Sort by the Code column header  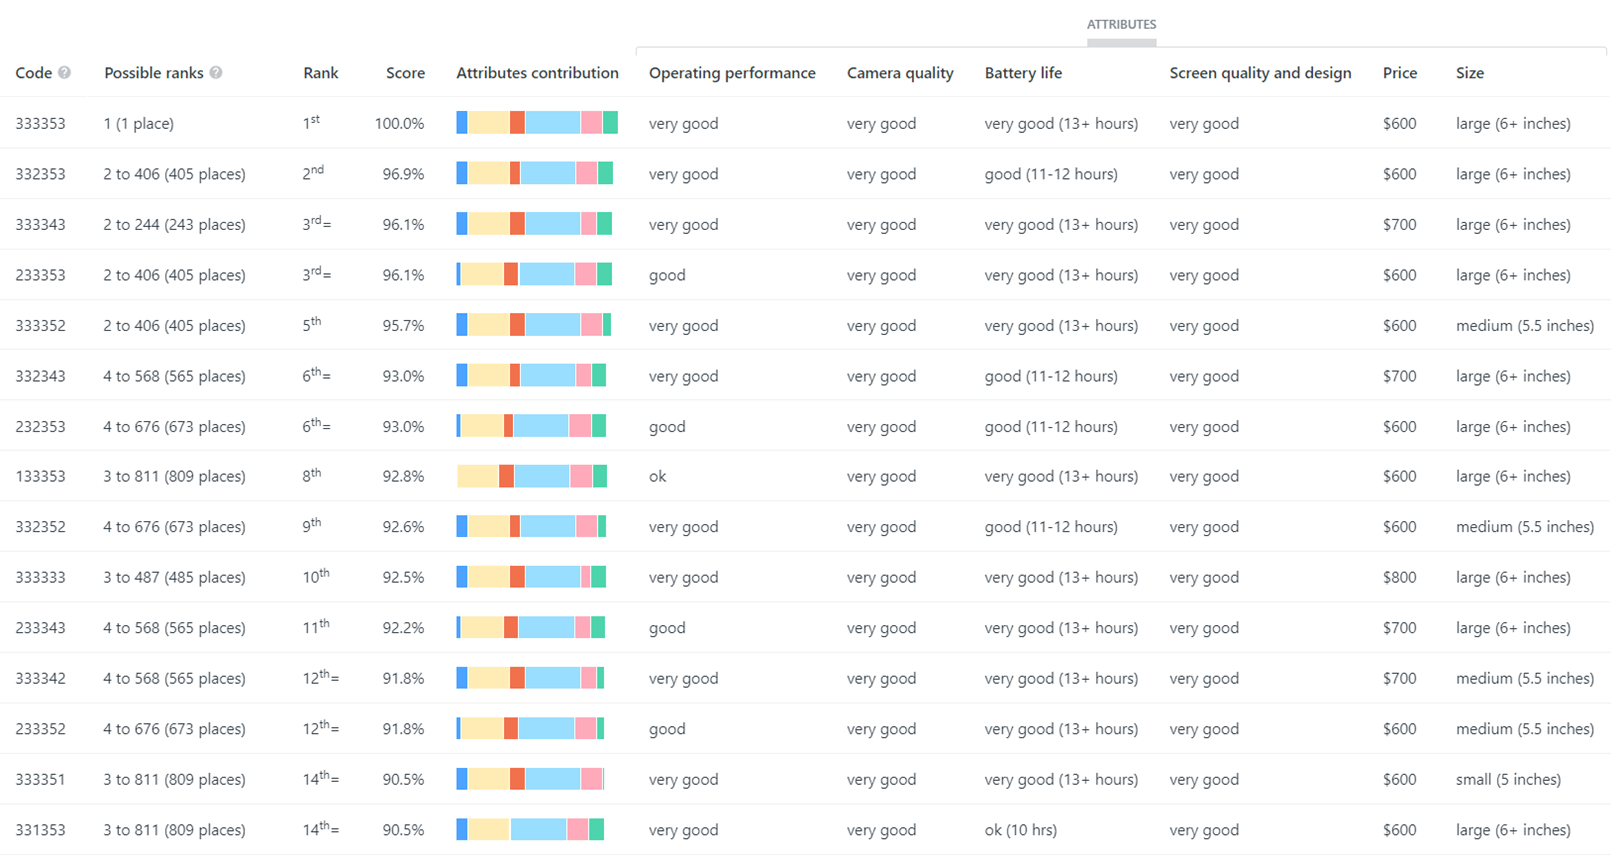[x=33, y=73]
